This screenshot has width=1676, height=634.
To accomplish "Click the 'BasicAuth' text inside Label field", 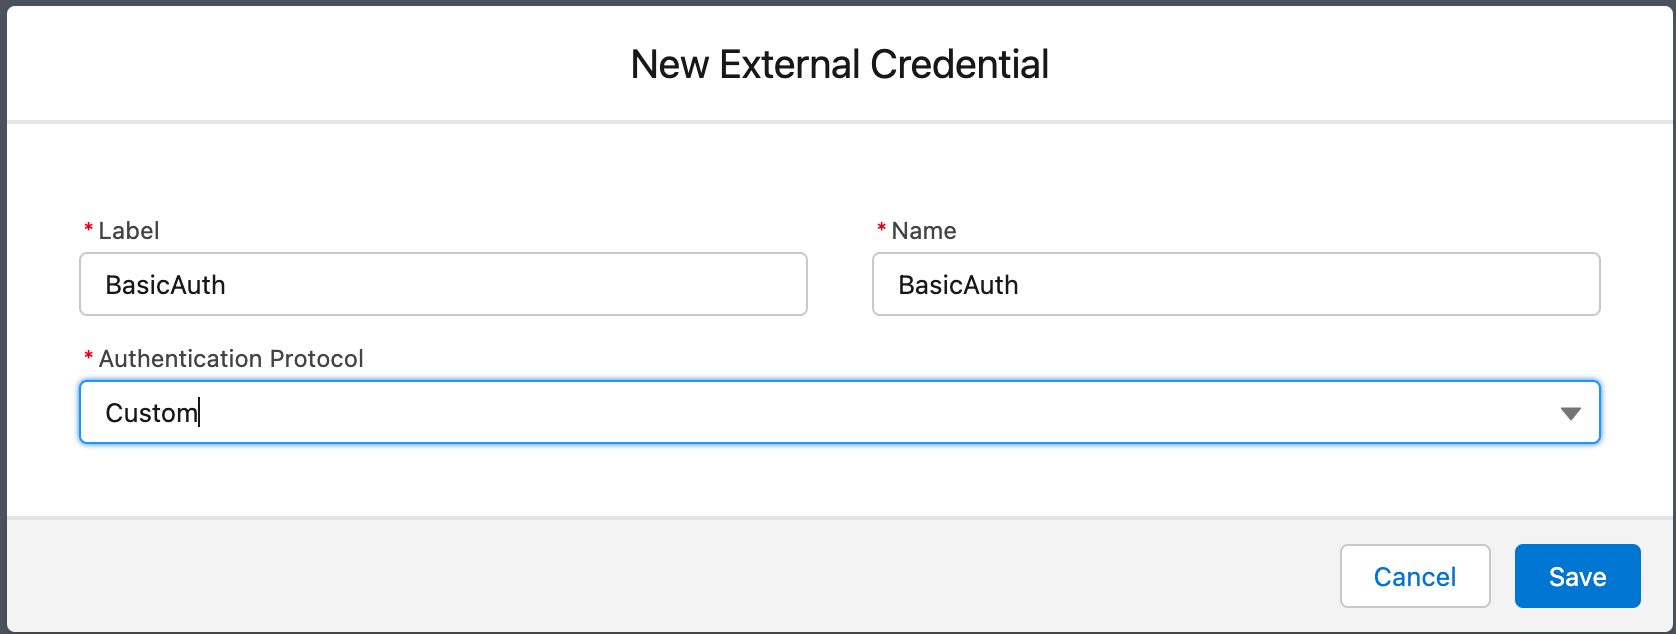I will click(x=166, y=285).
